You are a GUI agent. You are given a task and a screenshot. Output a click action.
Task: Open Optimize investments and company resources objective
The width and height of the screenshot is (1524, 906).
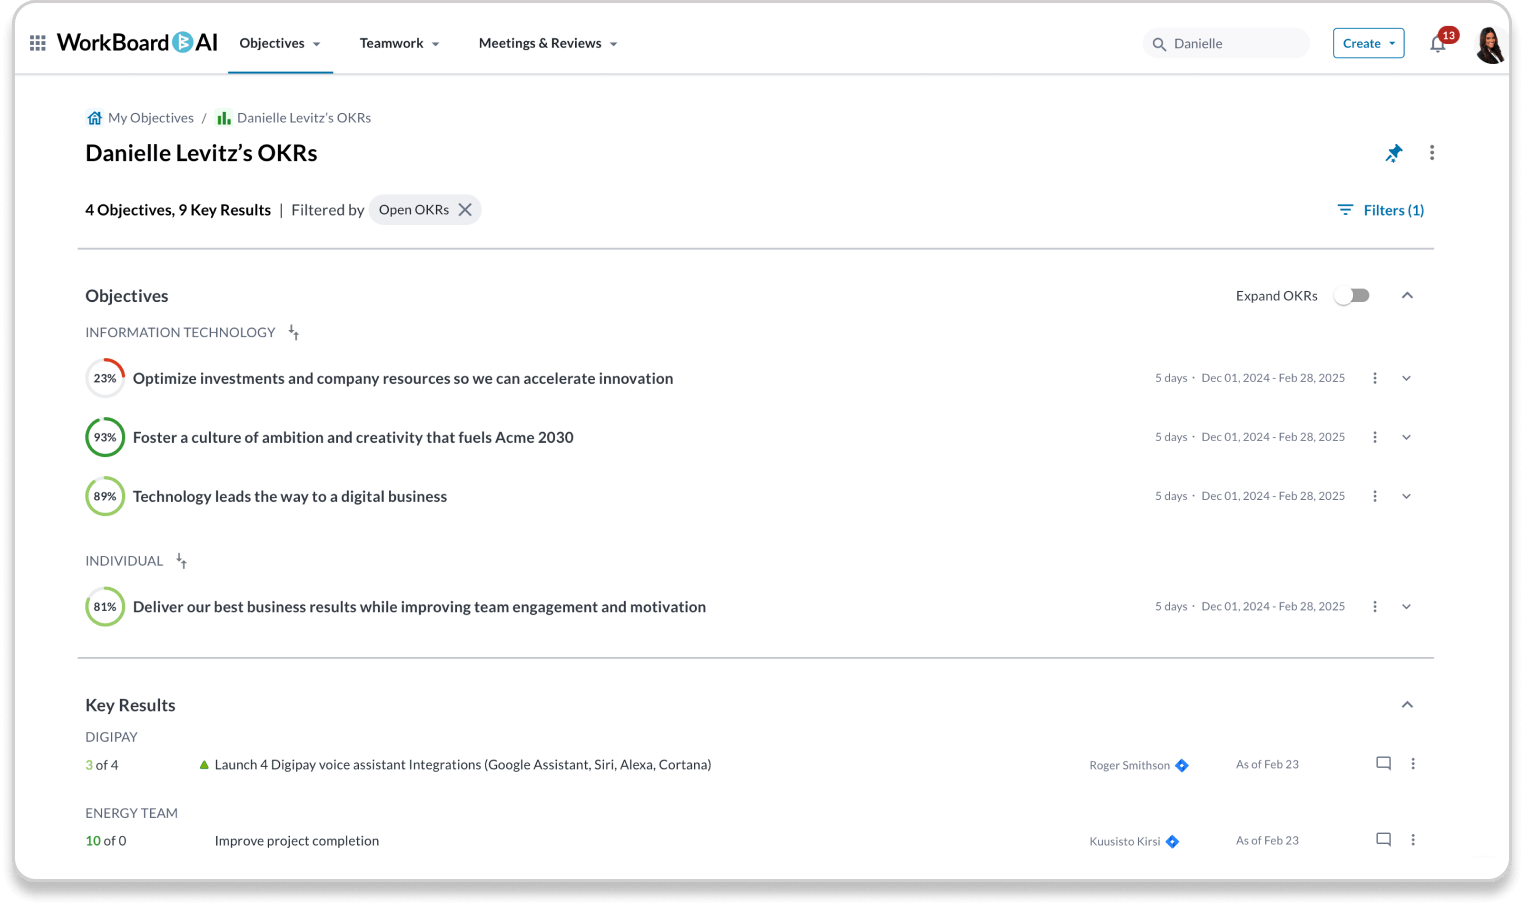point(403,378)
